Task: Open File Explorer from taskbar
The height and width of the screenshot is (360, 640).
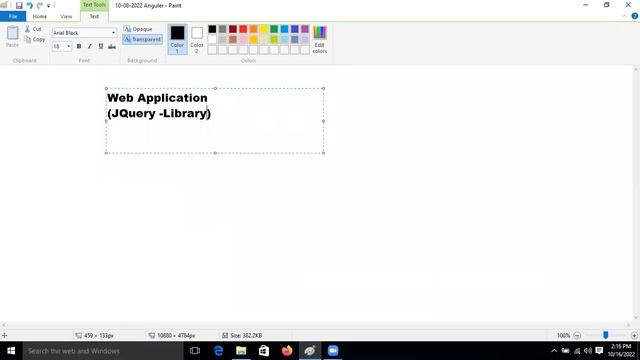Action: 241,351
